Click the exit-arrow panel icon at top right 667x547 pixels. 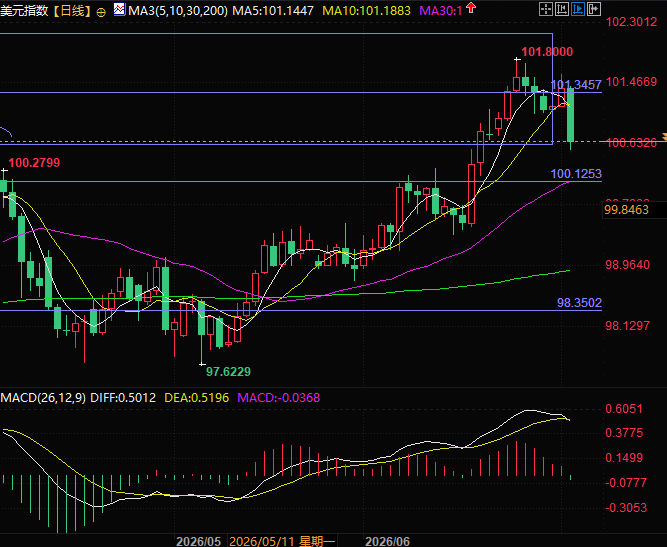pos(594,9)
